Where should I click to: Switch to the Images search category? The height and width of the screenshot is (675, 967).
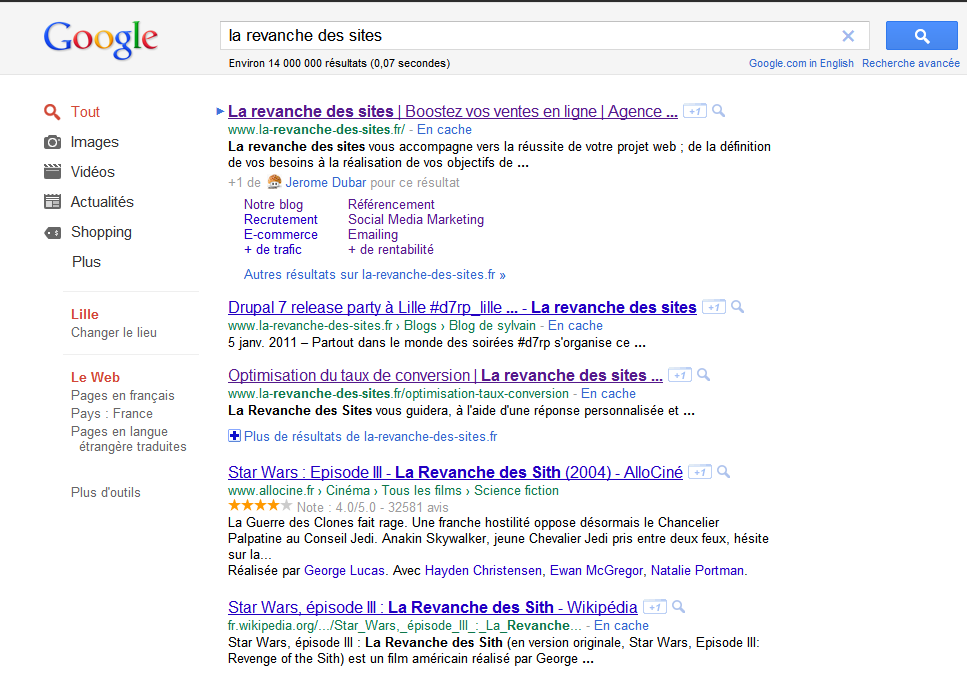point(94,142)
